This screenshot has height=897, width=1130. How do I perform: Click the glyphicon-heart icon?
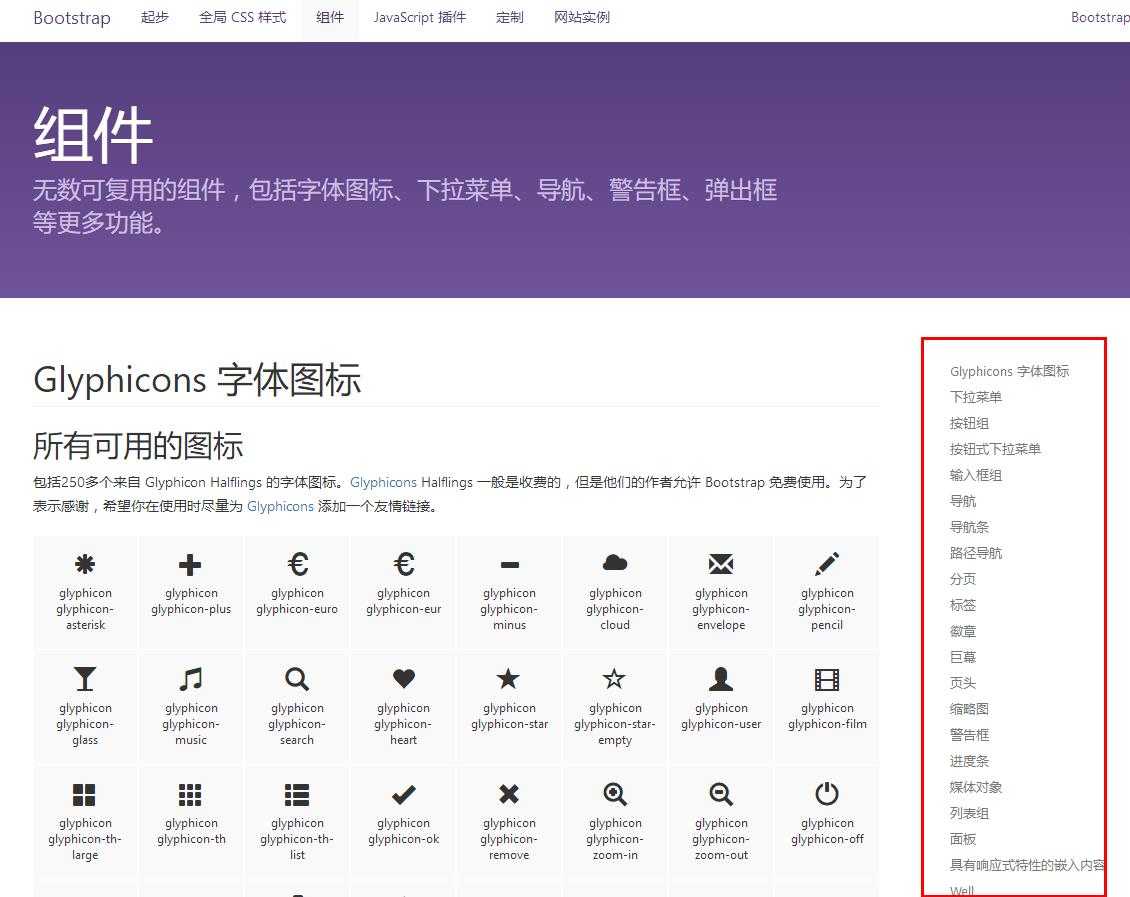(404, 678)
